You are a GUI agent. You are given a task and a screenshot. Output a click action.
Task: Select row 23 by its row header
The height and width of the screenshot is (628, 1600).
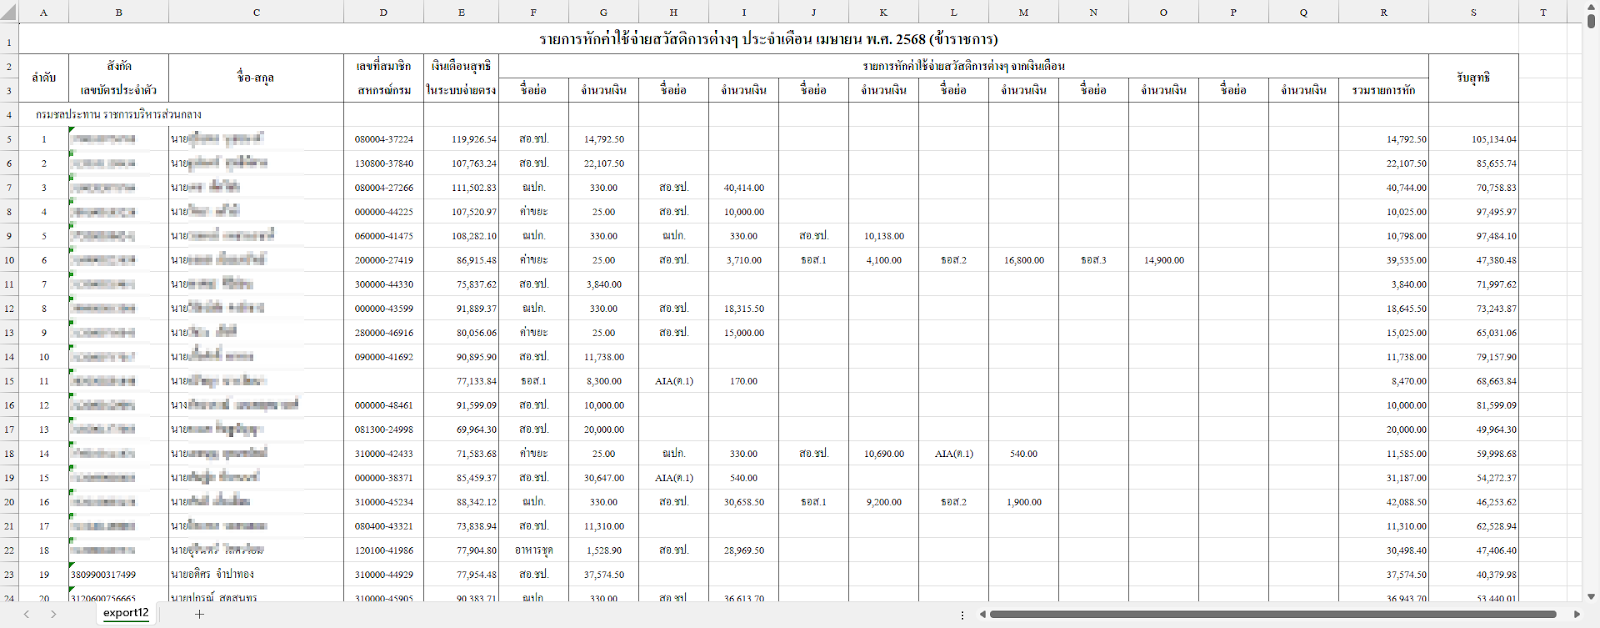point(9,575)
